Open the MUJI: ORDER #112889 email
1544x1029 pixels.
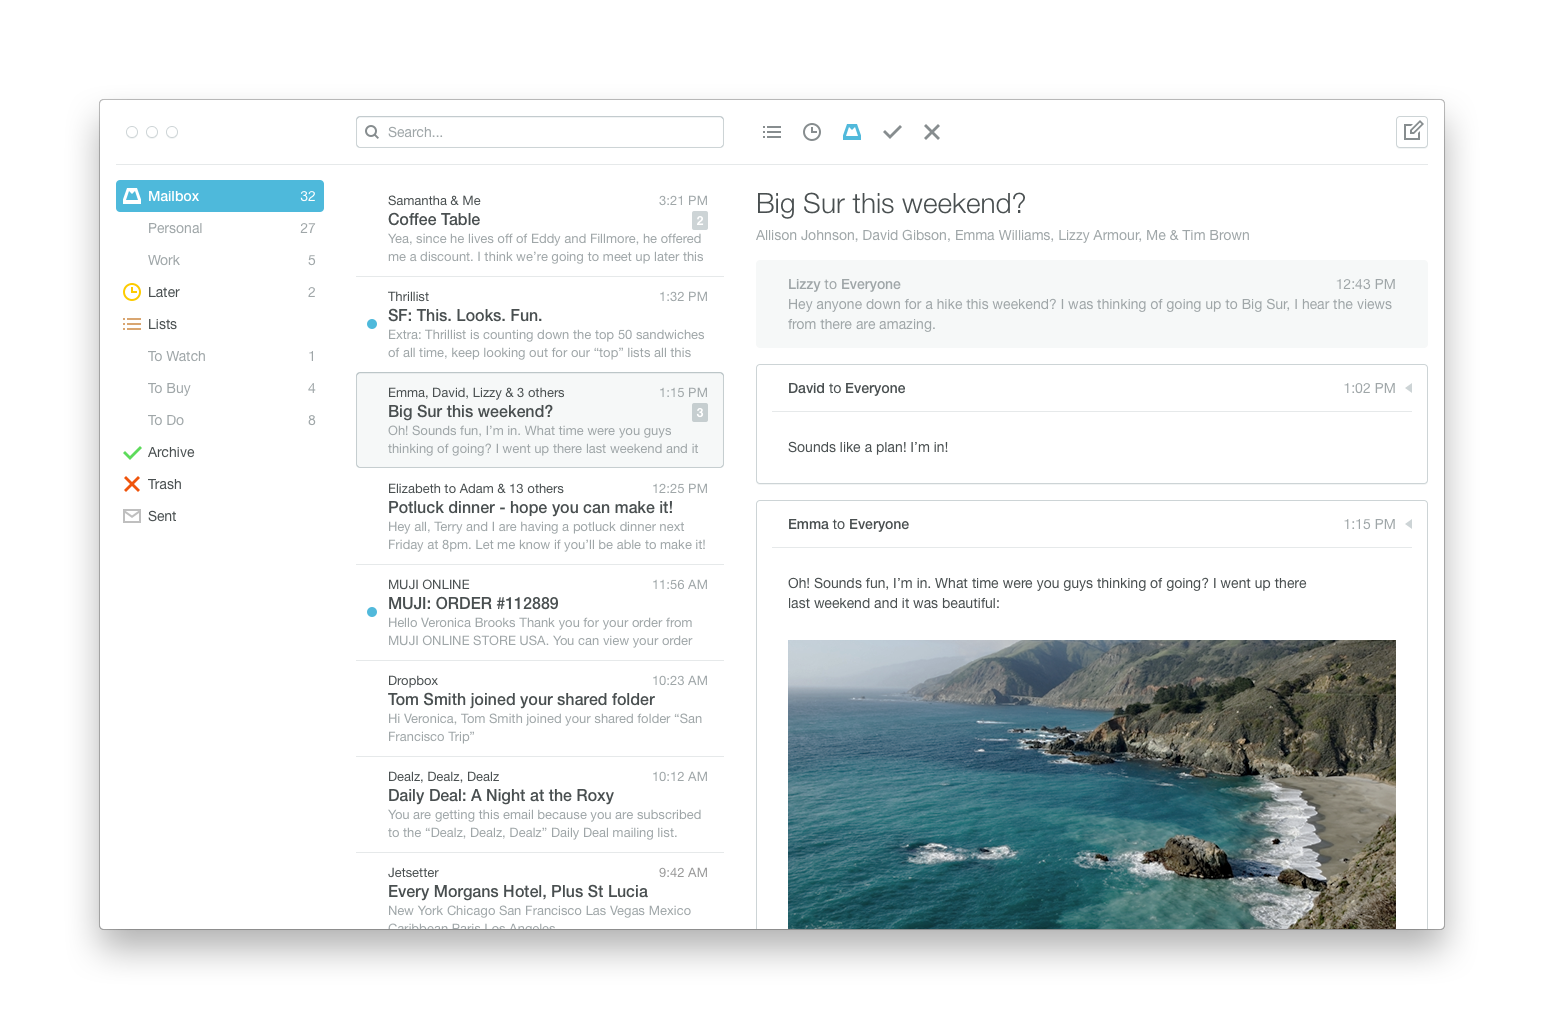[540, 612]
